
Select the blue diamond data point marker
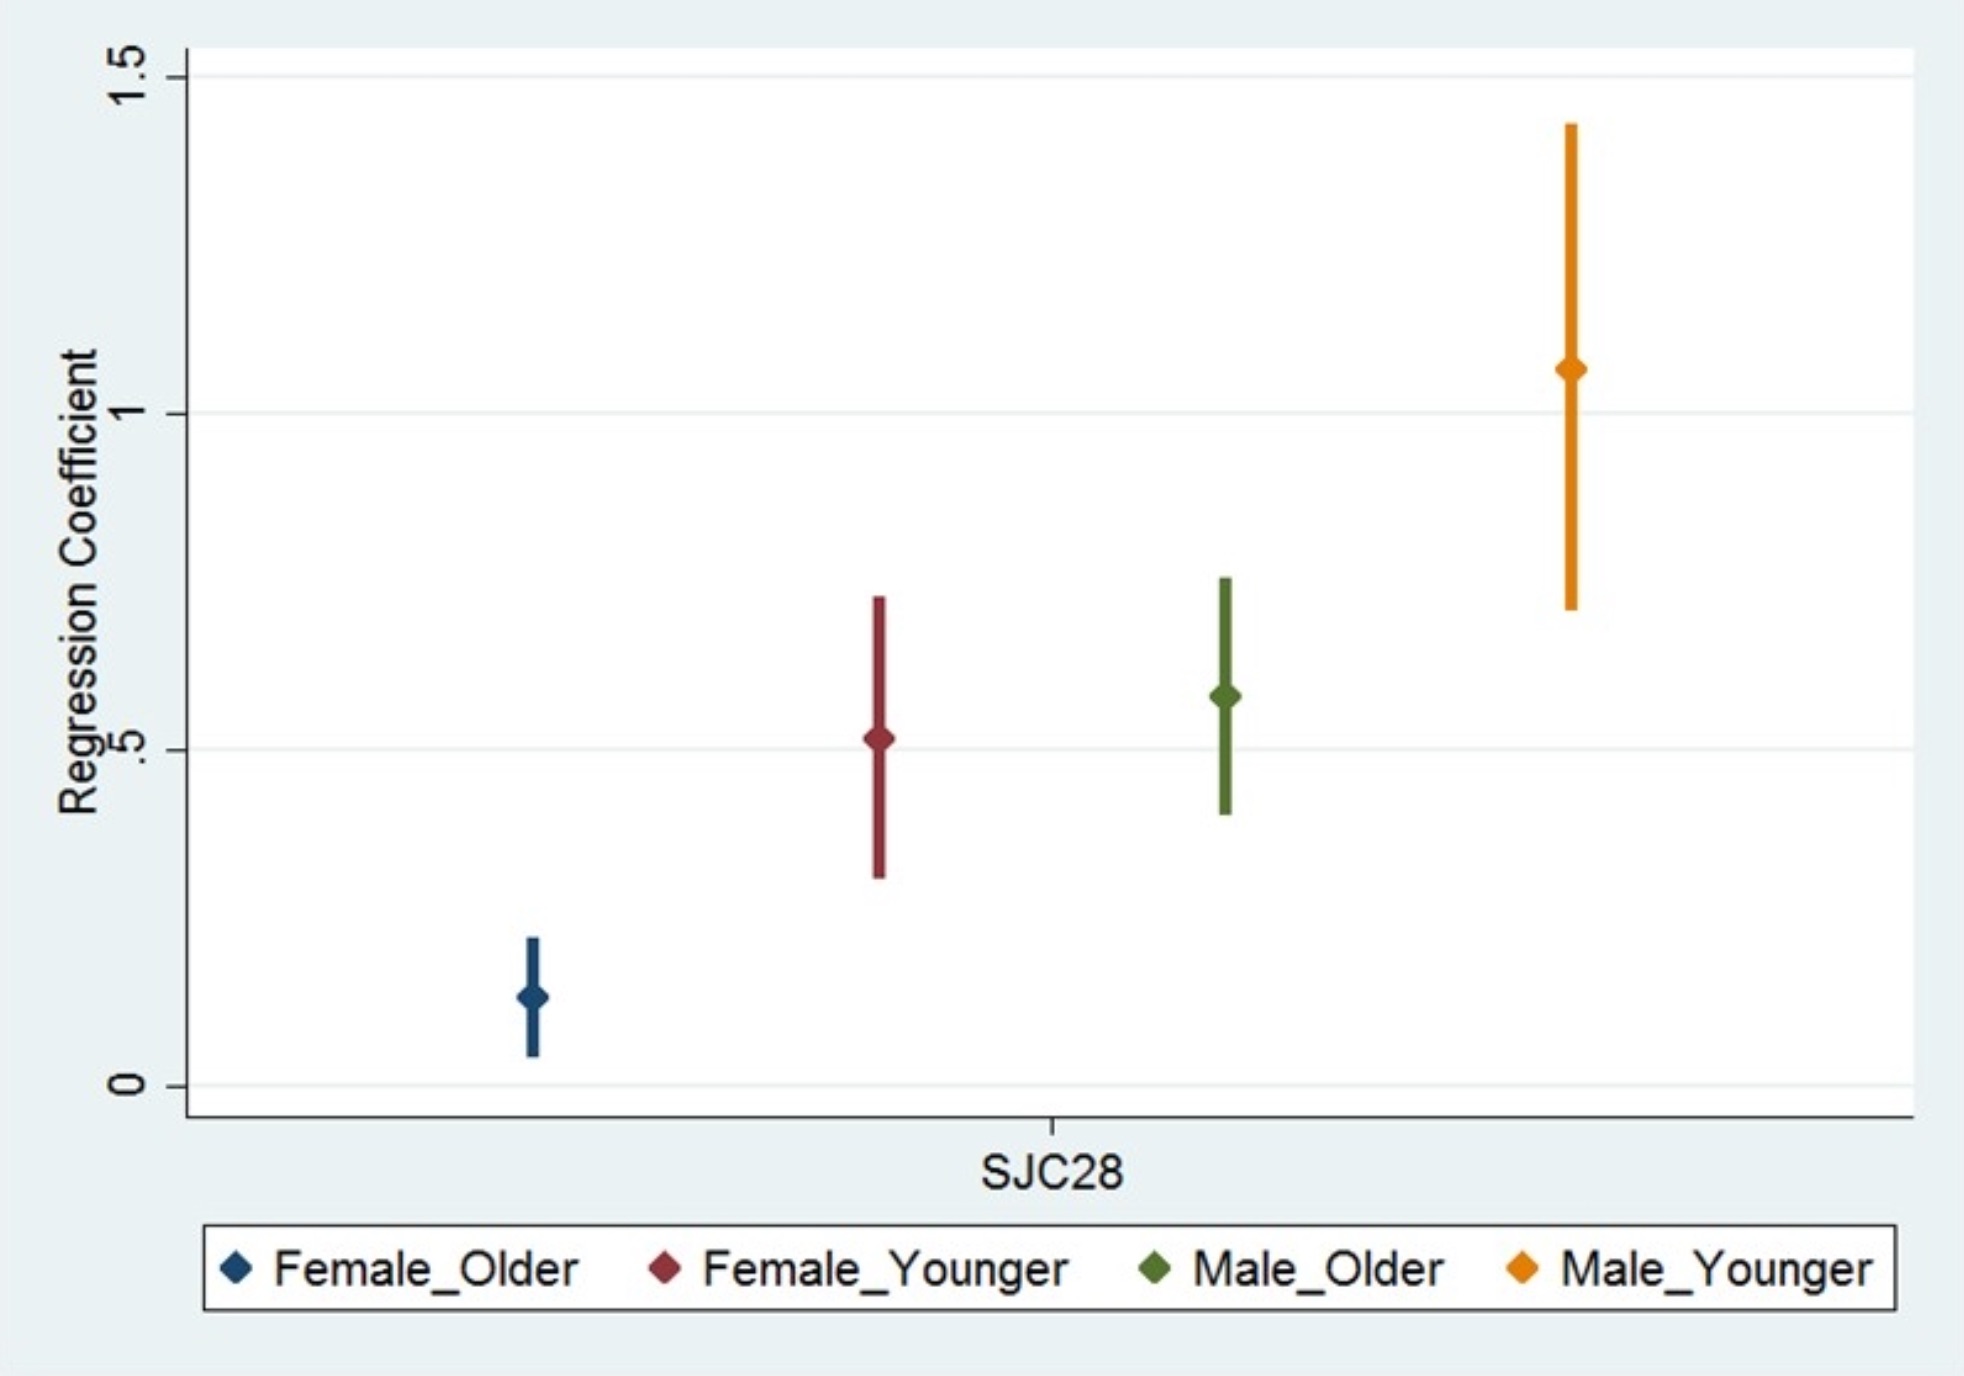533,997
